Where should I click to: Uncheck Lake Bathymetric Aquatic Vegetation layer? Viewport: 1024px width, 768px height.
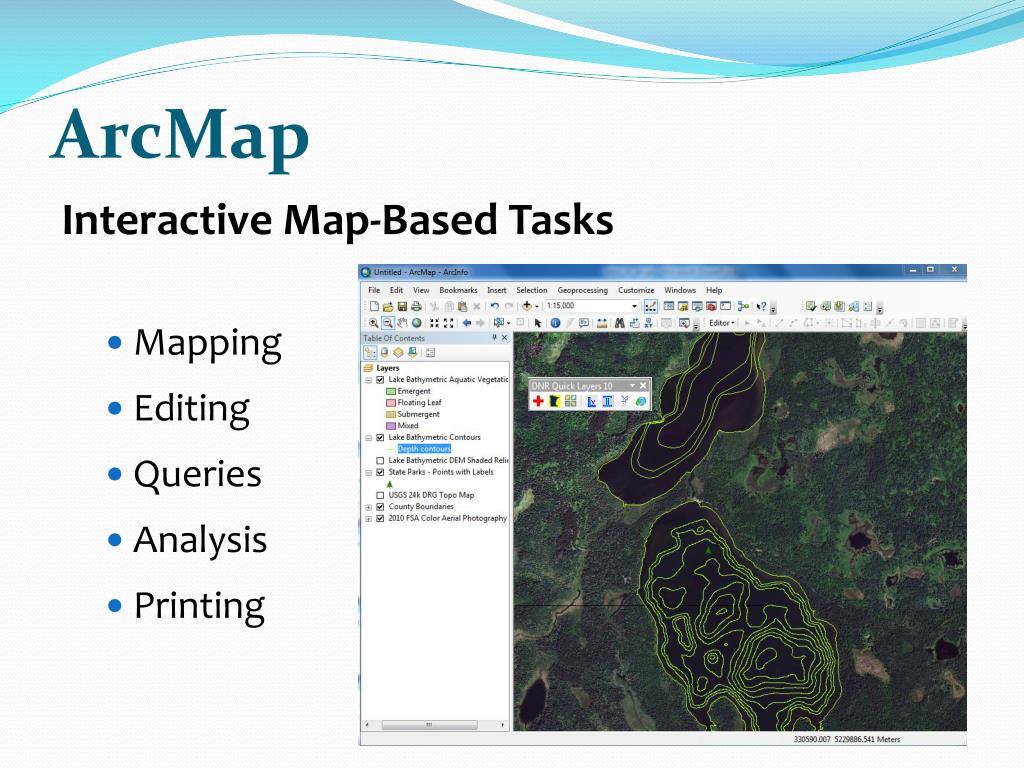coord(380,379)
